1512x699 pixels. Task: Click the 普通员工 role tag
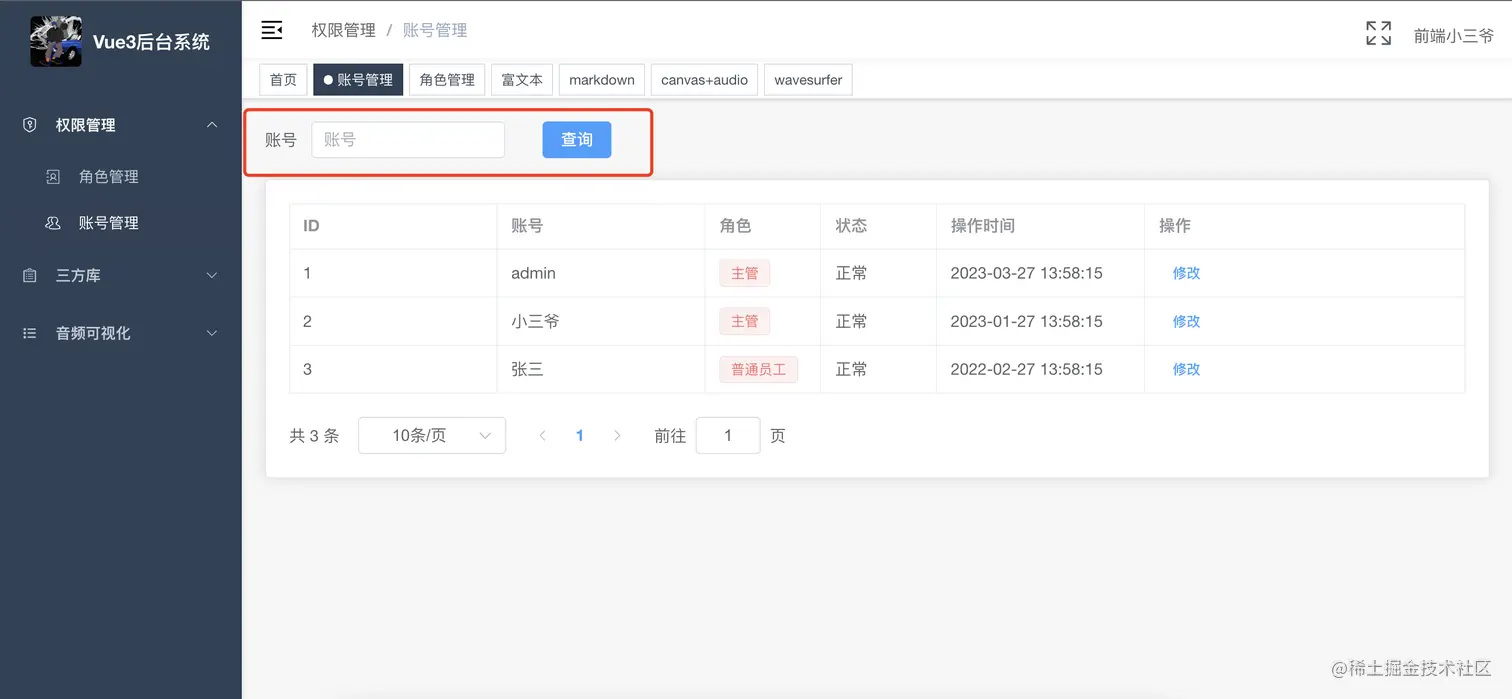(x=759, y=369)
